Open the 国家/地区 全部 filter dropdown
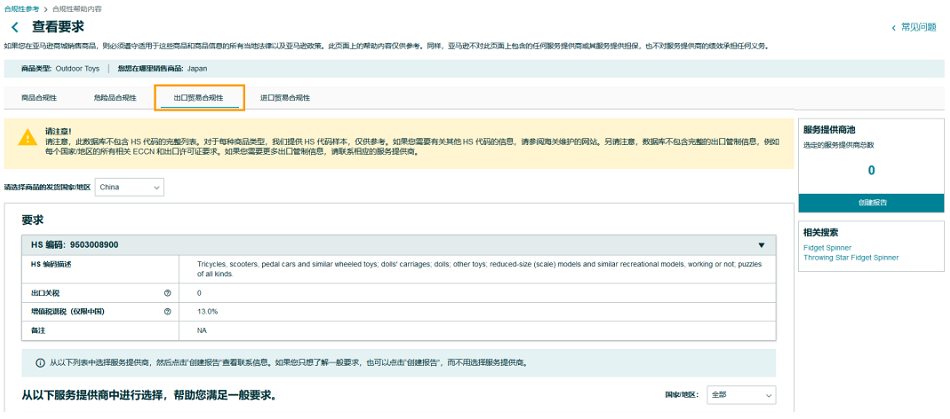Viewport: 950px width, 419px height. (x=740, y=395)
